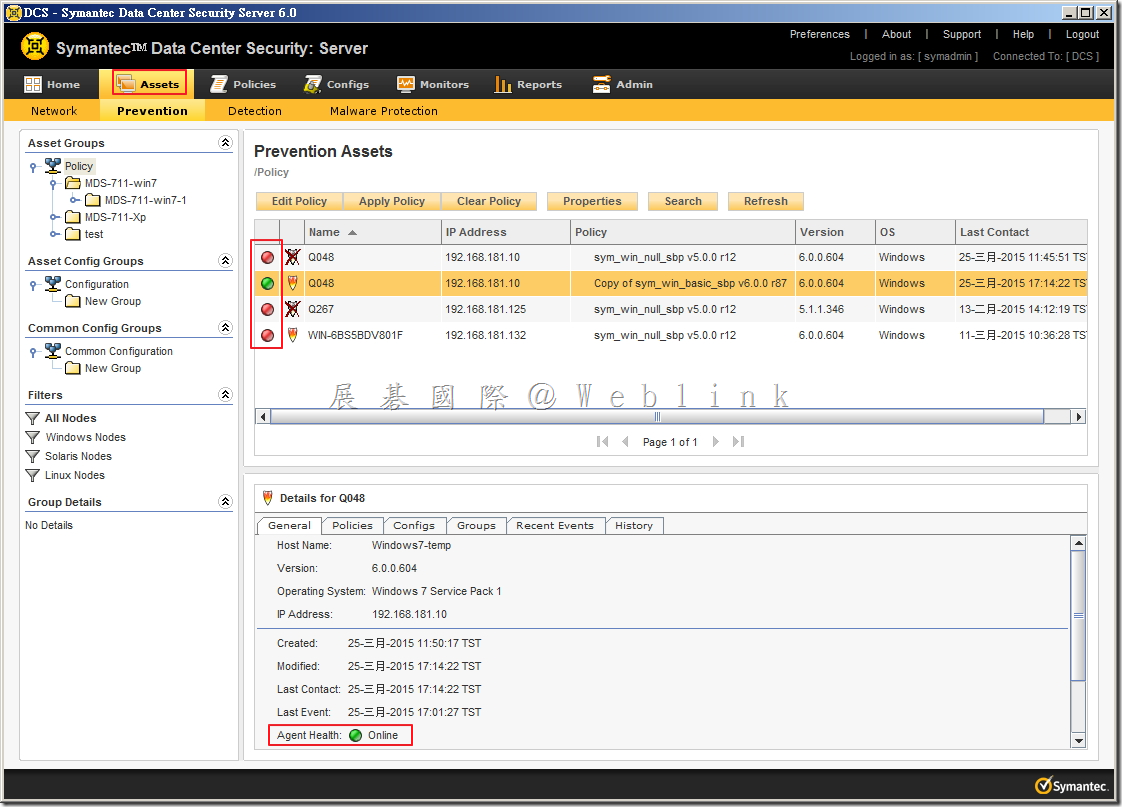This screenshot has width=1122, height=807.
Task: Click the Home icon in navigation bar
Action: pos(34,85)
